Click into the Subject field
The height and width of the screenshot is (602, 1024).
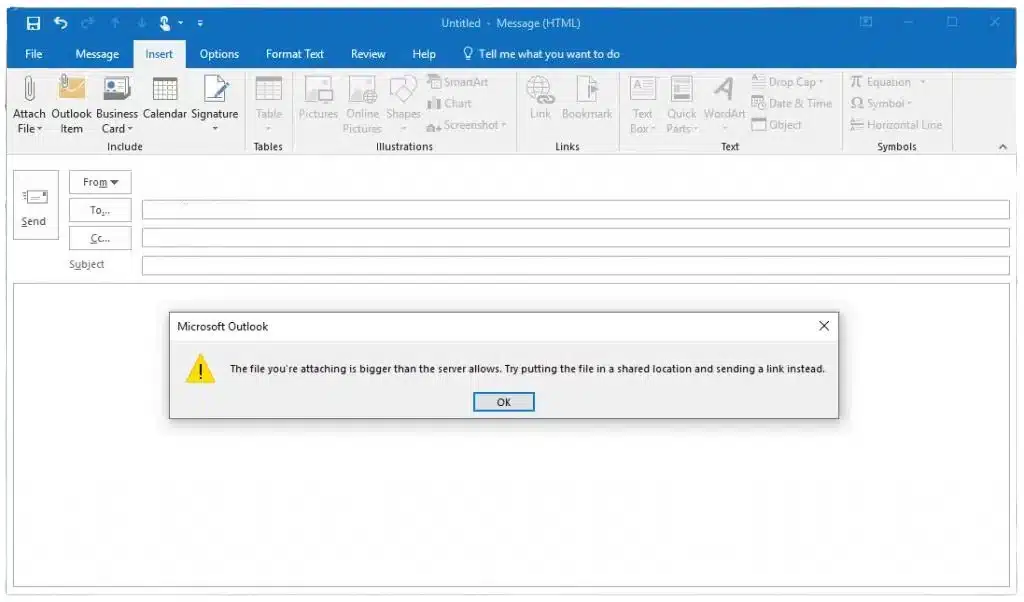[575, 265]
